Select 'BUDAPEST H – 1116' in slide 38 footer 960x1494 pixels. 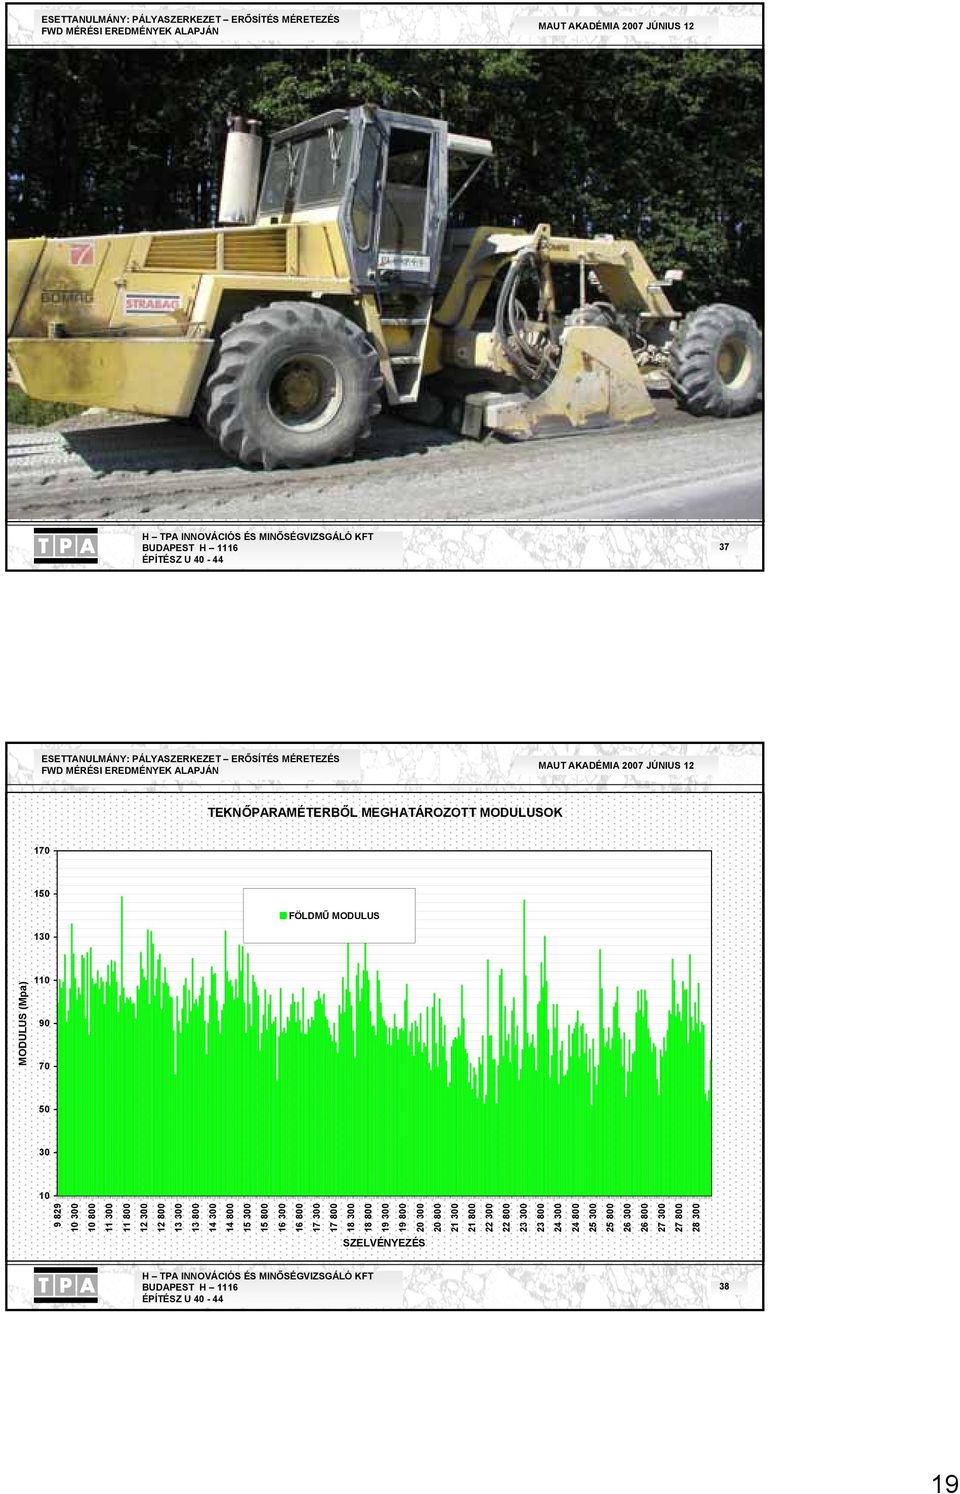pyautogui.click(x=190, y=1288)
